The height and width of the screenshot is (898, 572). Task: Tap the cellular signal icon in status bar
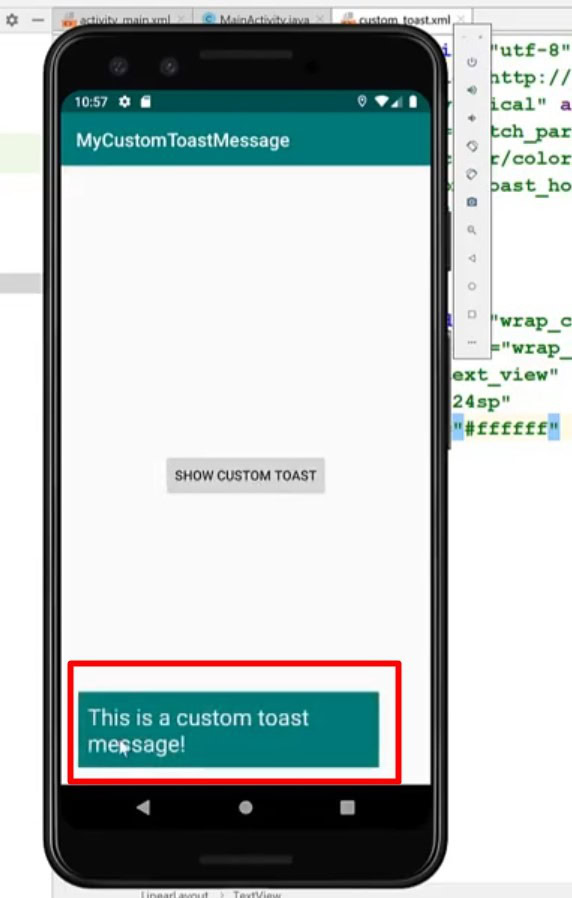pos(396,103)
